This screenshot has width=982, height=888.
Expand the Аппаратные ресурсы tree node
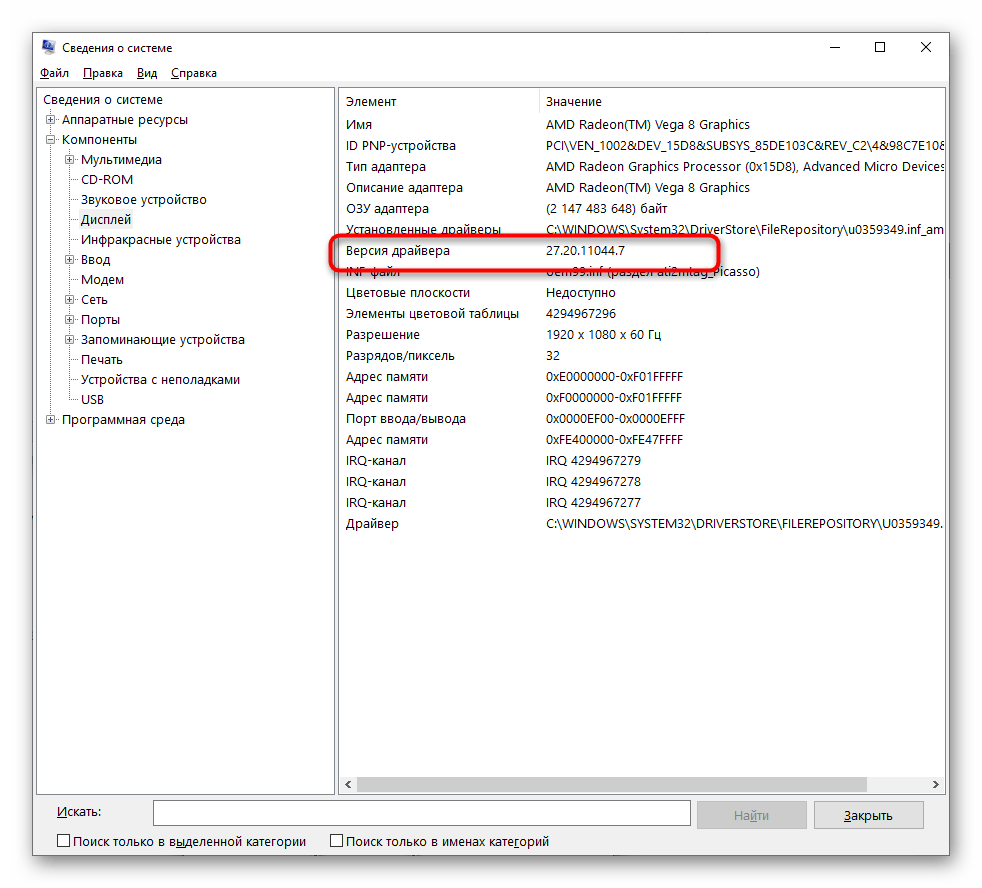(x=51, y=120)
